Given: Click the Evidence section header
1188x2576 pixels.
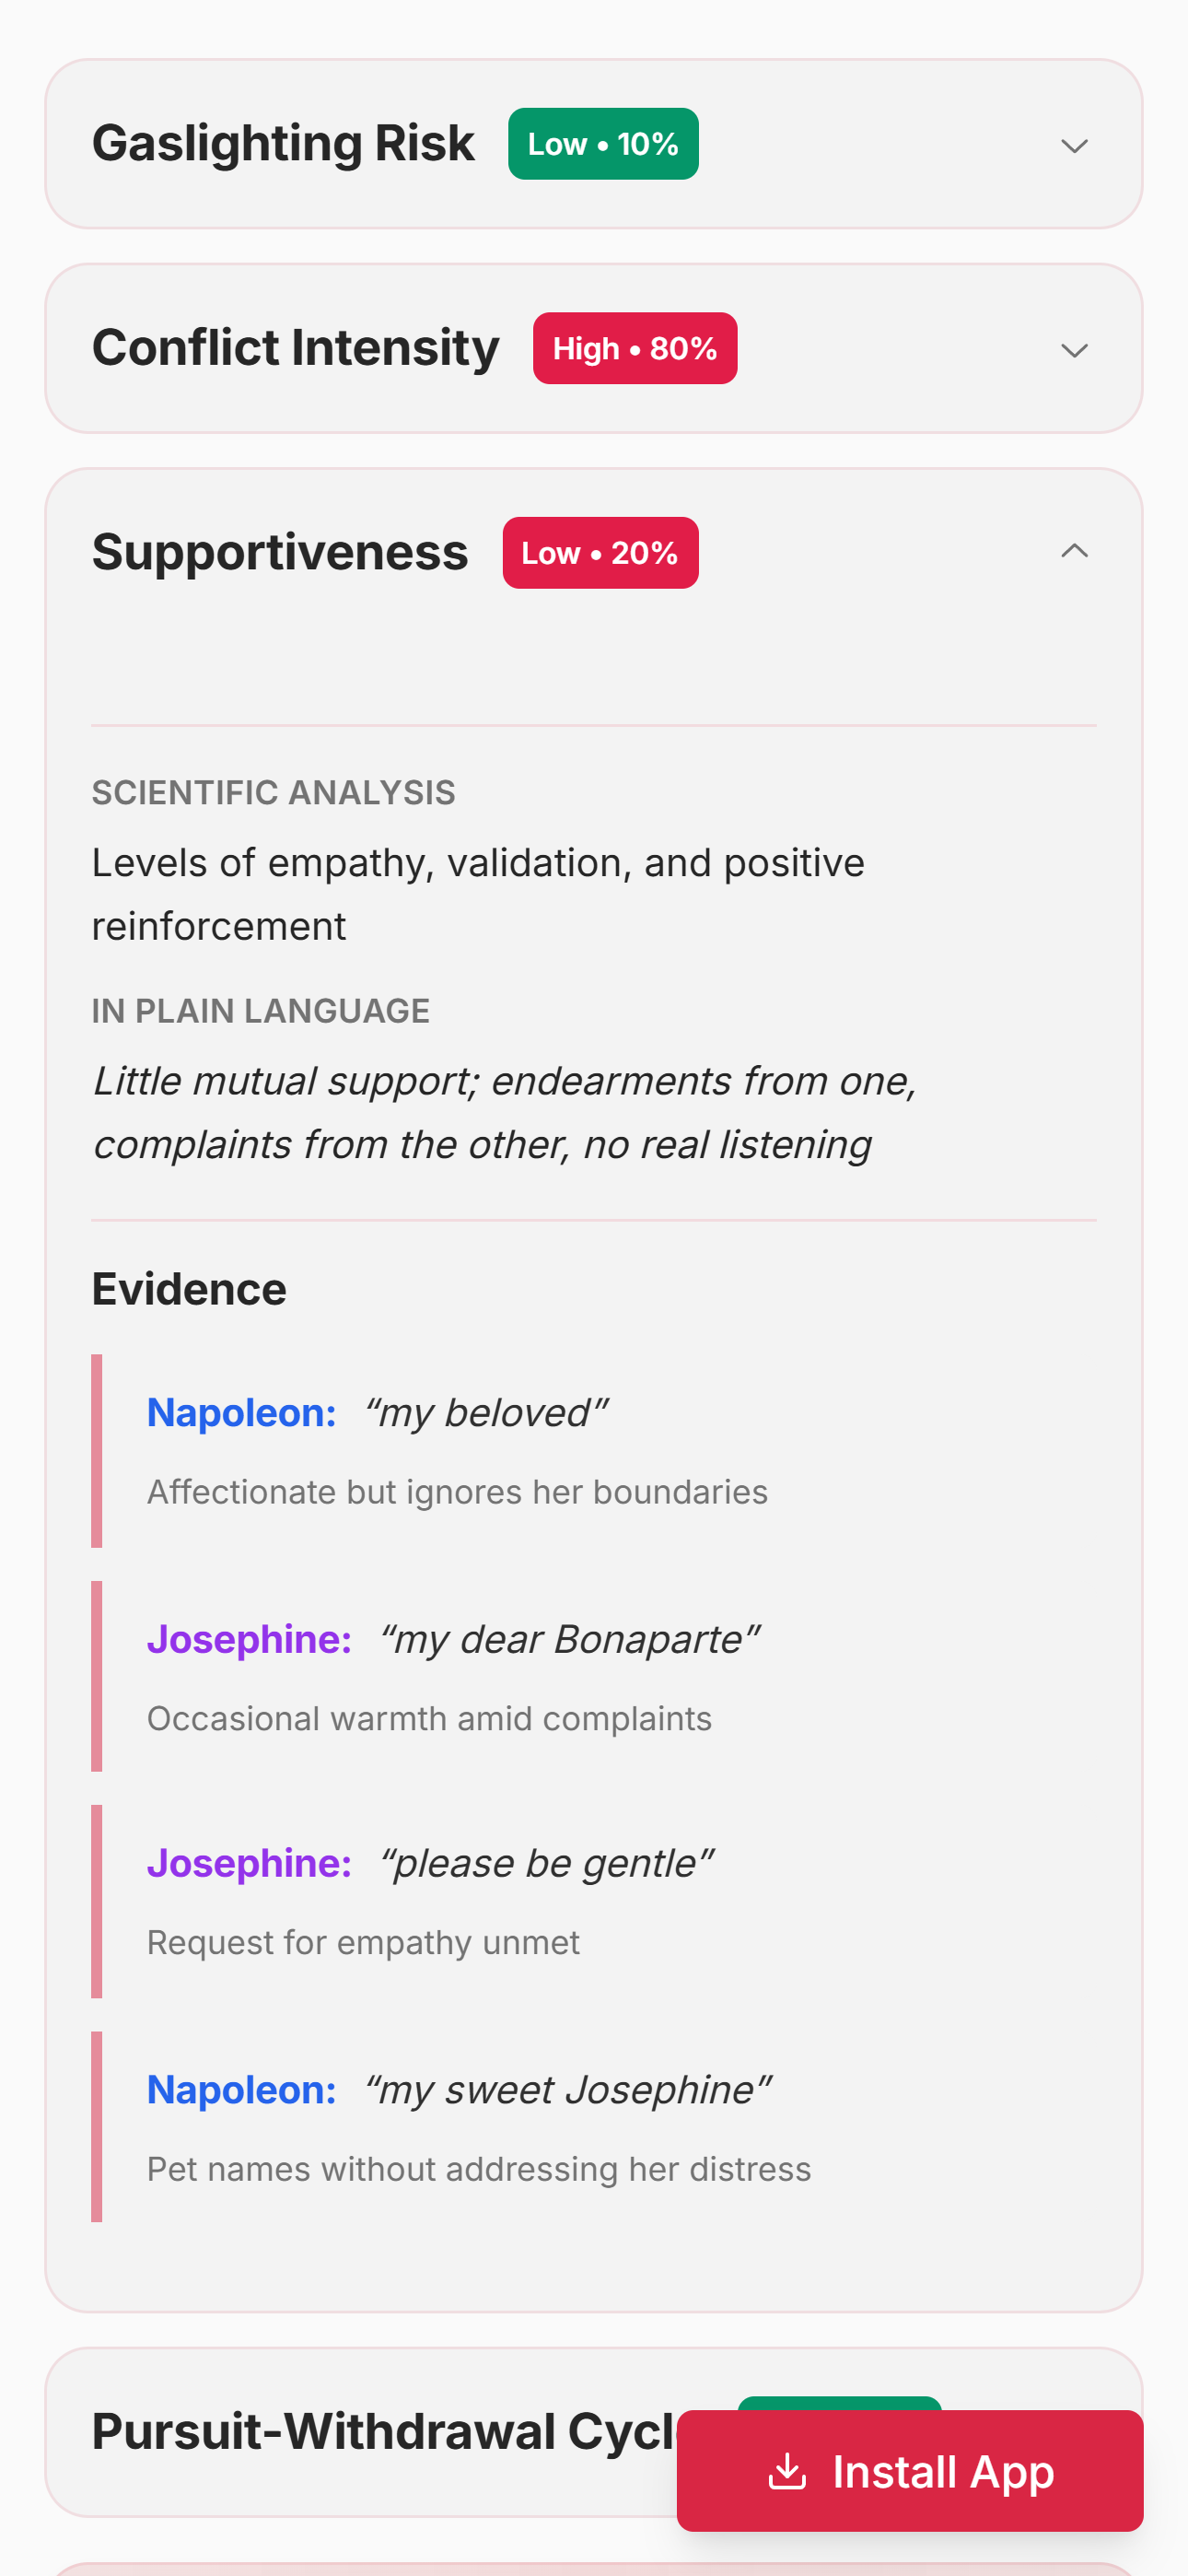Looking at the screenshot, I should click(x=188, y=1289).
